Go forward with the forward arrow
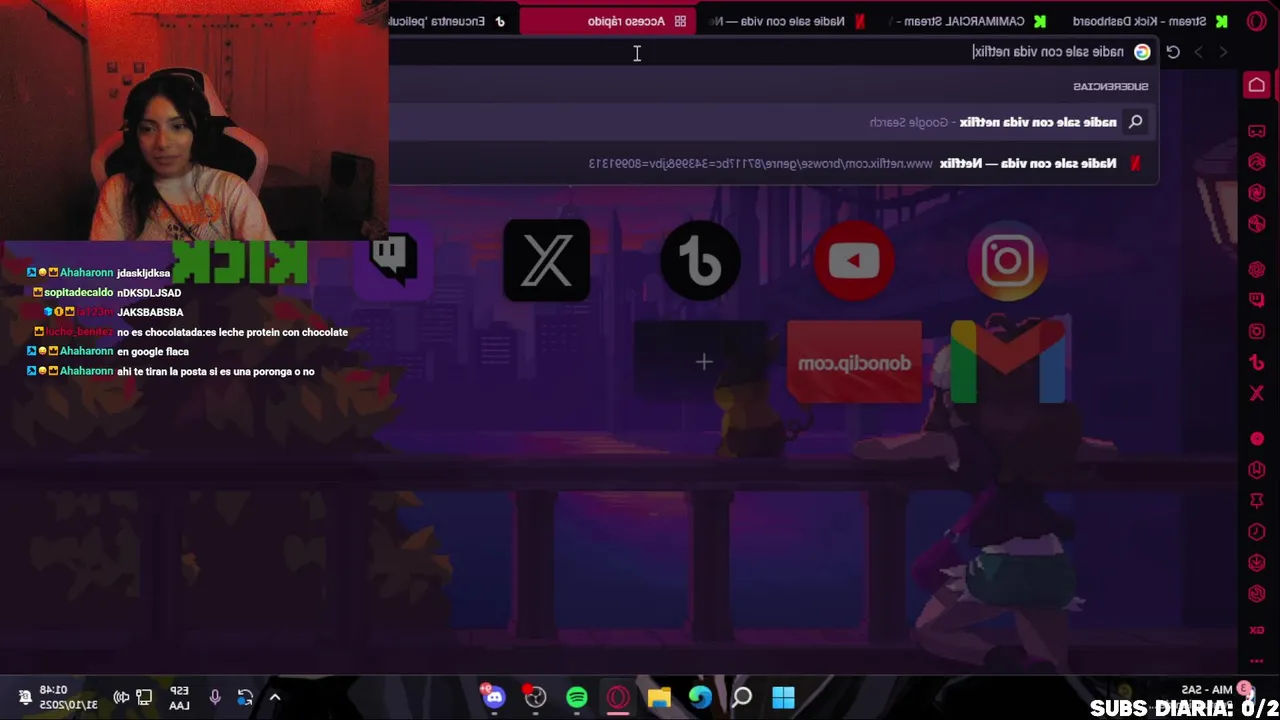Image resolution: width=1280 pixels, height=720 pixels. click(x=1198, y=52)
